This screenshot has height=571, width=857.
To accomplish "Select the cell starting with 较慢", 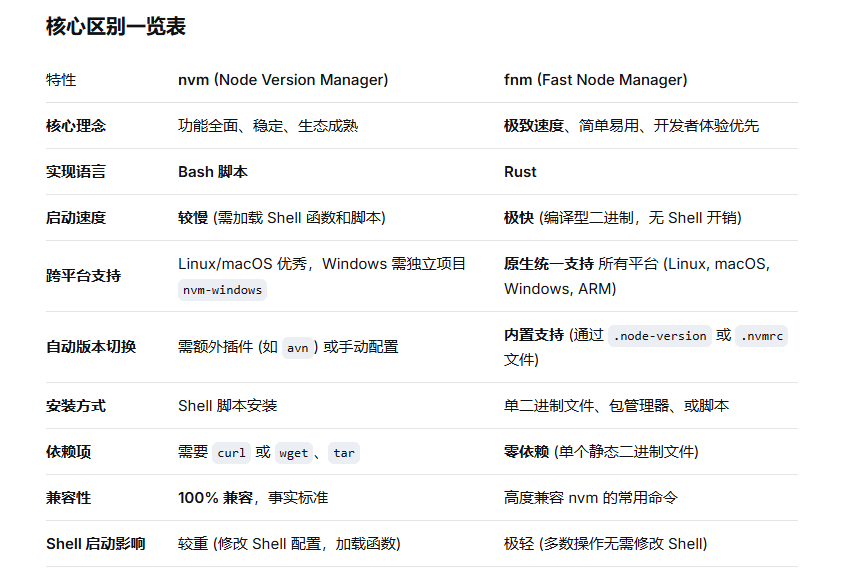I will click(282, 217).
